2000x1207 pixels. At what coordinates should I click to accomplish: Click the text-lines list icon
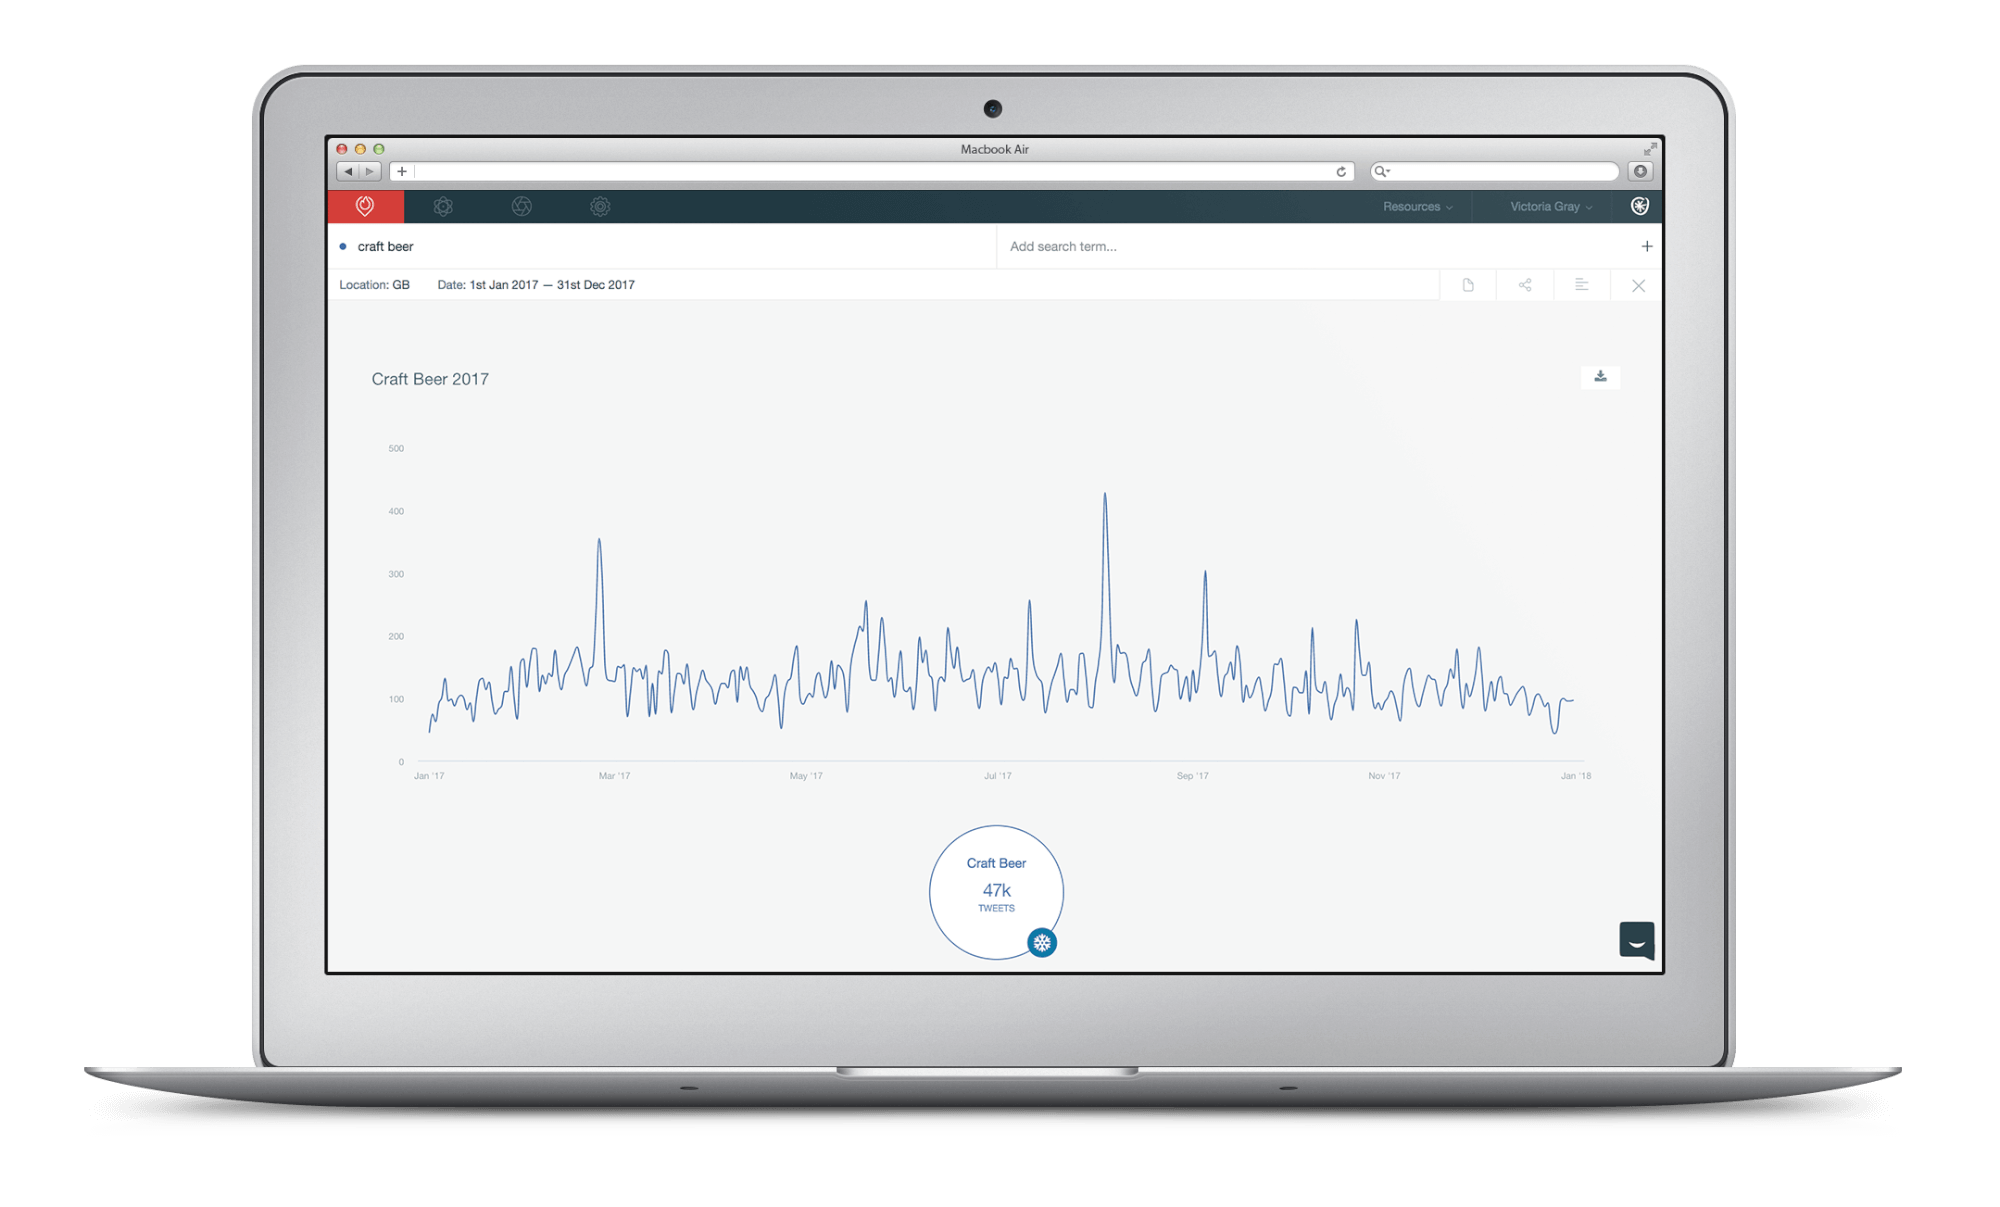point(1582,285)
